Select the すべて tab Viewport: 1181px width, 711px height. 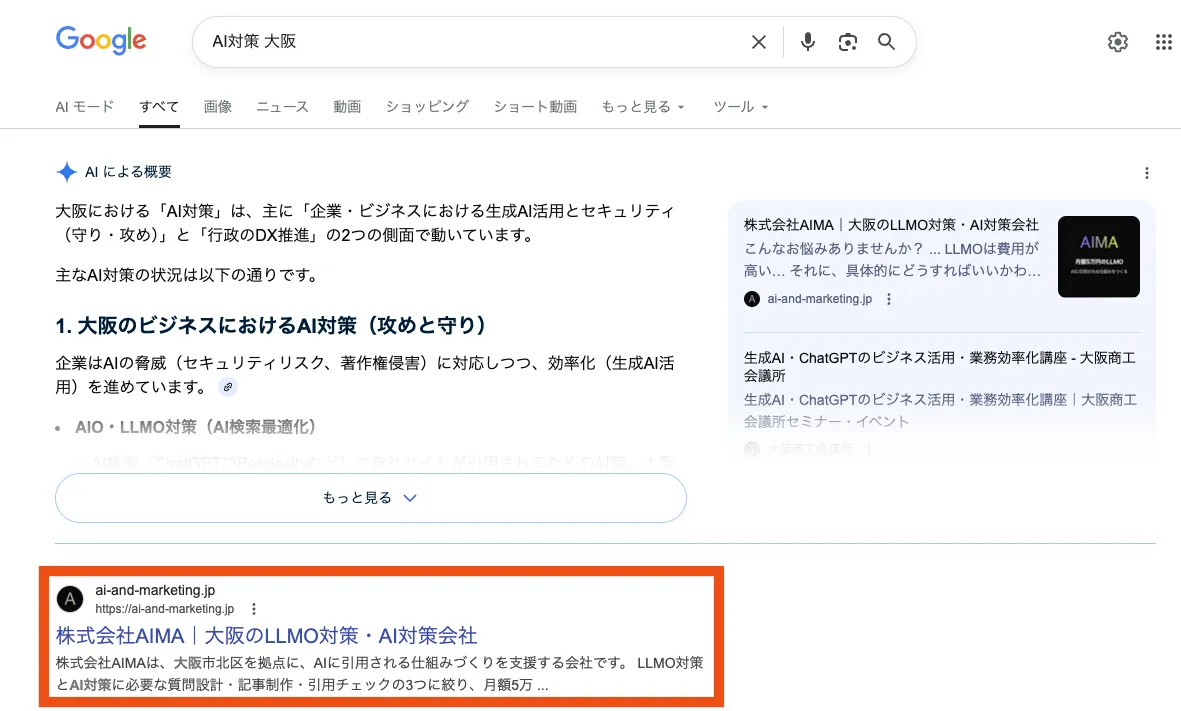(x=159, y=107)
